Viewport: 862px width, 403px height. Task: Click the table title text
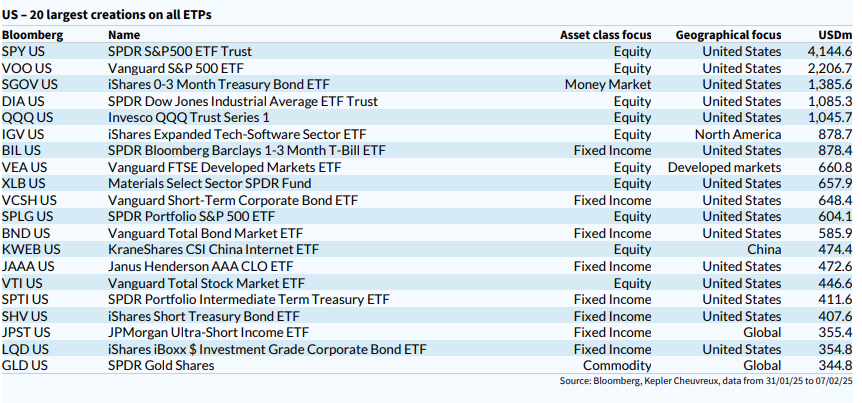(106, 15)
